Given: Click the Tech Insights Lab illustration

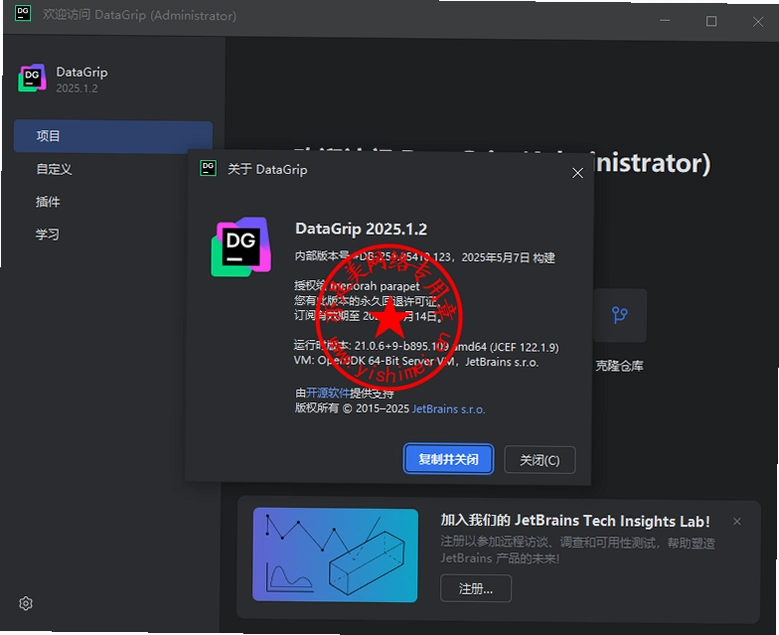Looking at the screenshot, I should [x=335, y=555].
